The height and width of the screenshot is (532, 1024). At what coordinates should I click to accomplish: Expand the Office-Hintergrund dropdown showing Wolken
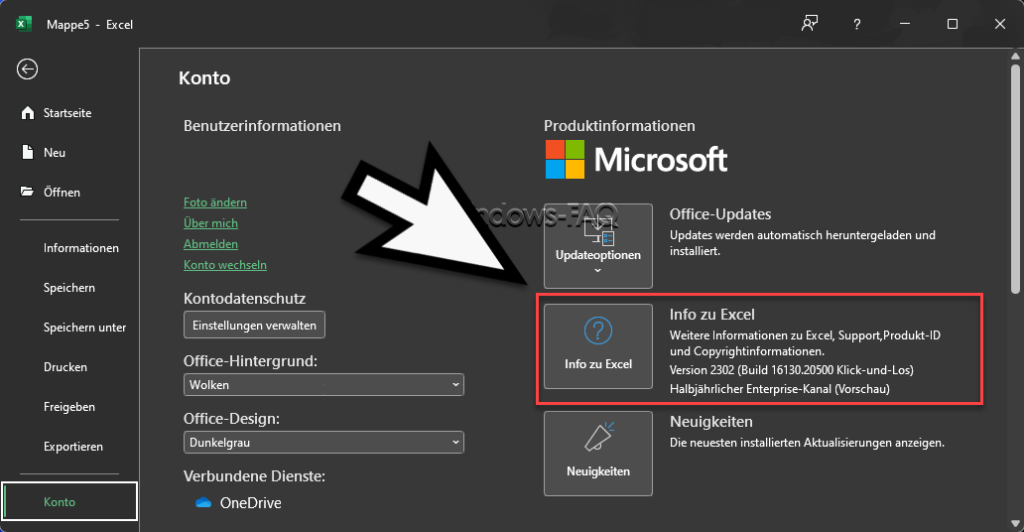[323, 385]
